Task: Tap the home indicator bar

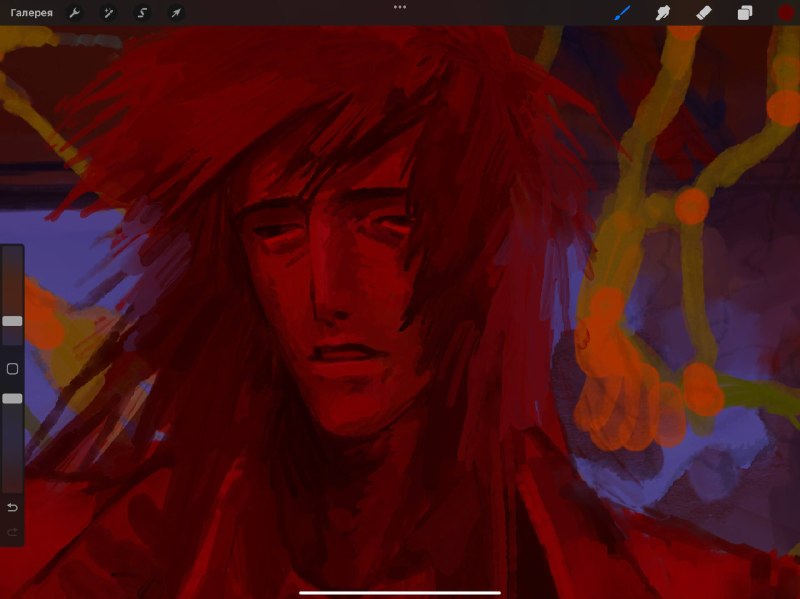Action: pos(399,593)
